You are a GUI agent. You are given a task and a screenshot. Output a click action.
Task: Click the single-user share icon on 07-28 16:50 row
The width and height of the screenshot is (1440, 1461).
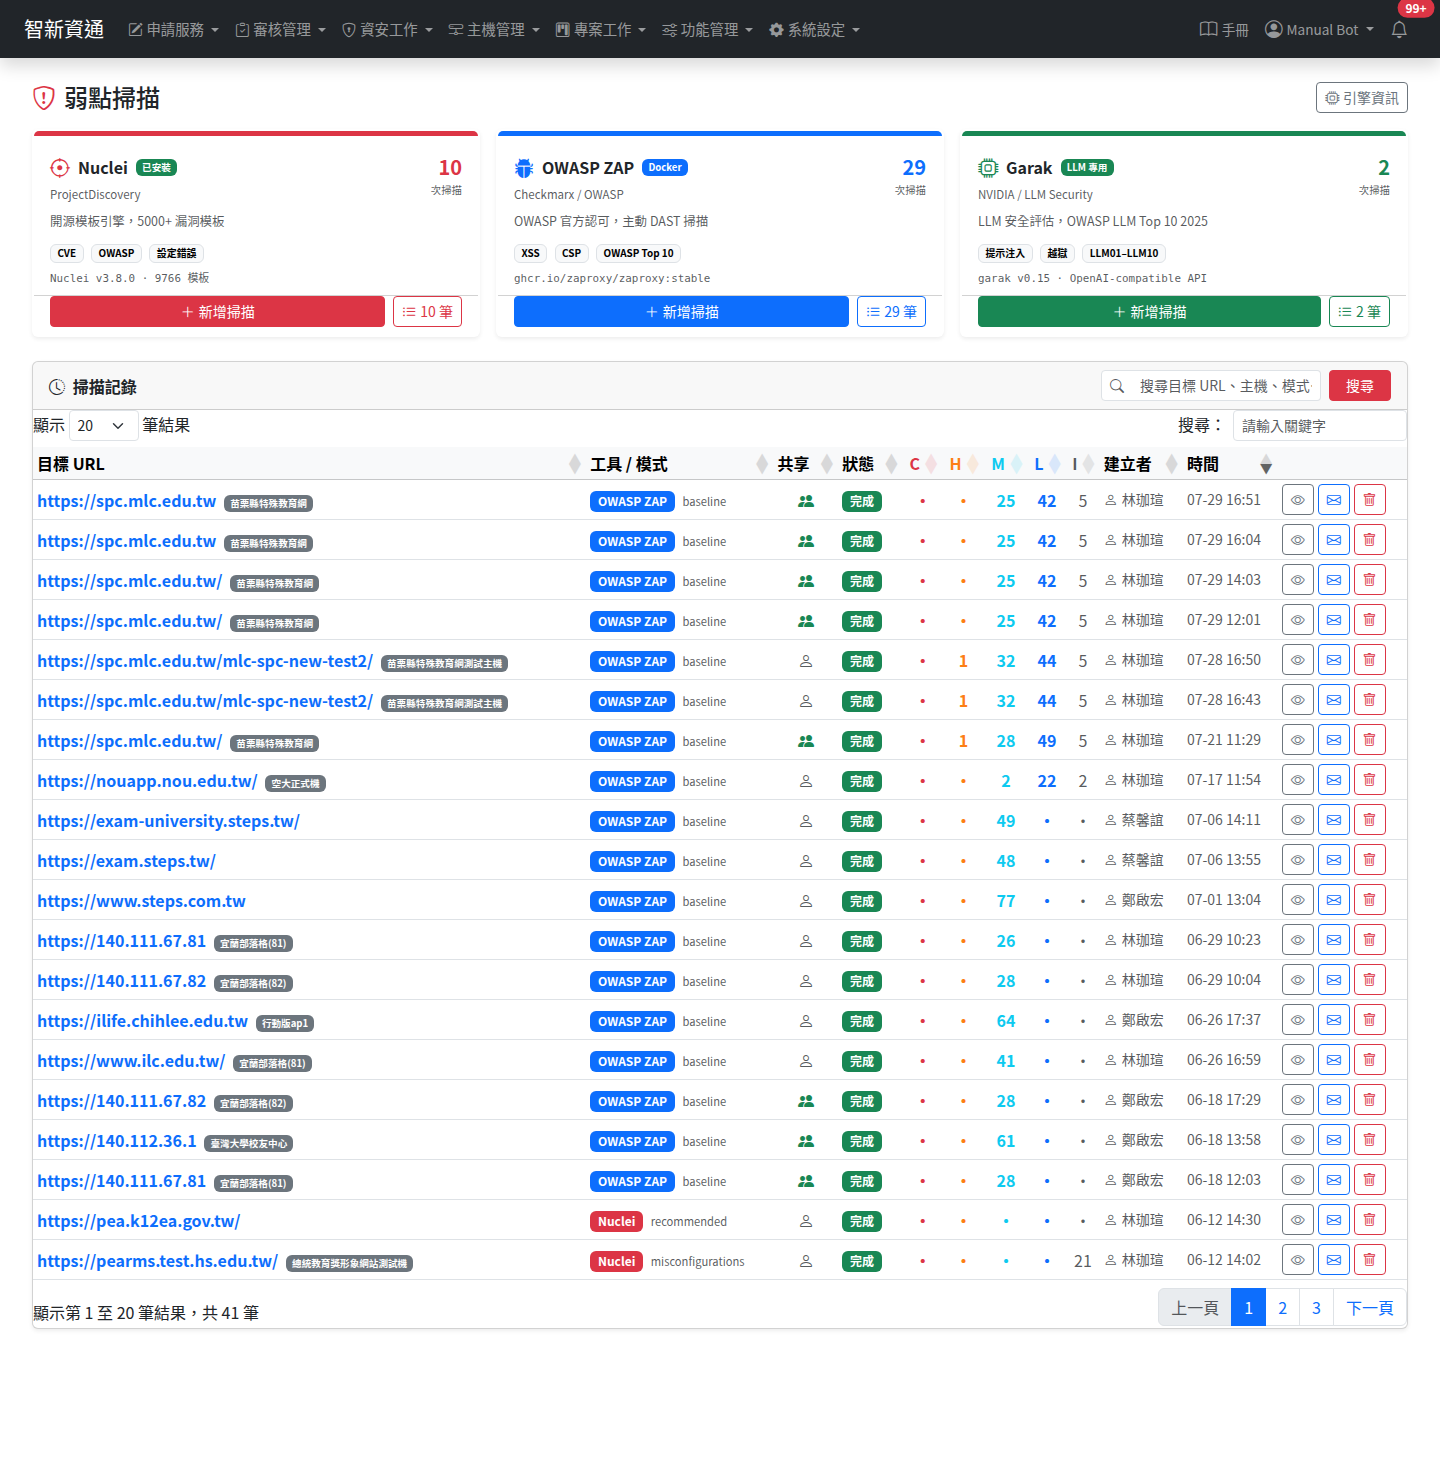(x=806, y=661)
